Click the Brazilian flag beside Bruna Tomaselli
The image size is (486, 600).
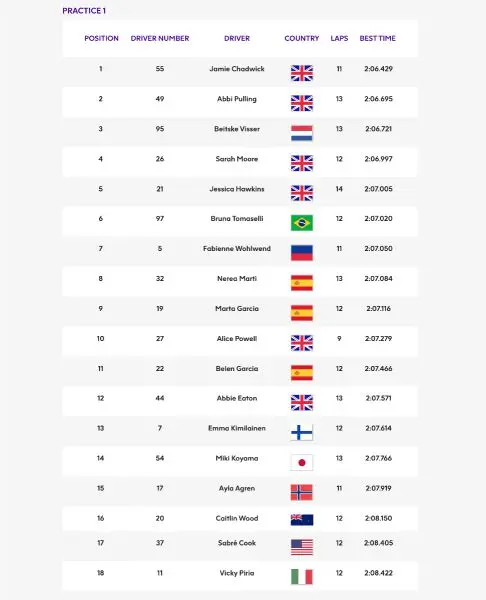point(302,223)
